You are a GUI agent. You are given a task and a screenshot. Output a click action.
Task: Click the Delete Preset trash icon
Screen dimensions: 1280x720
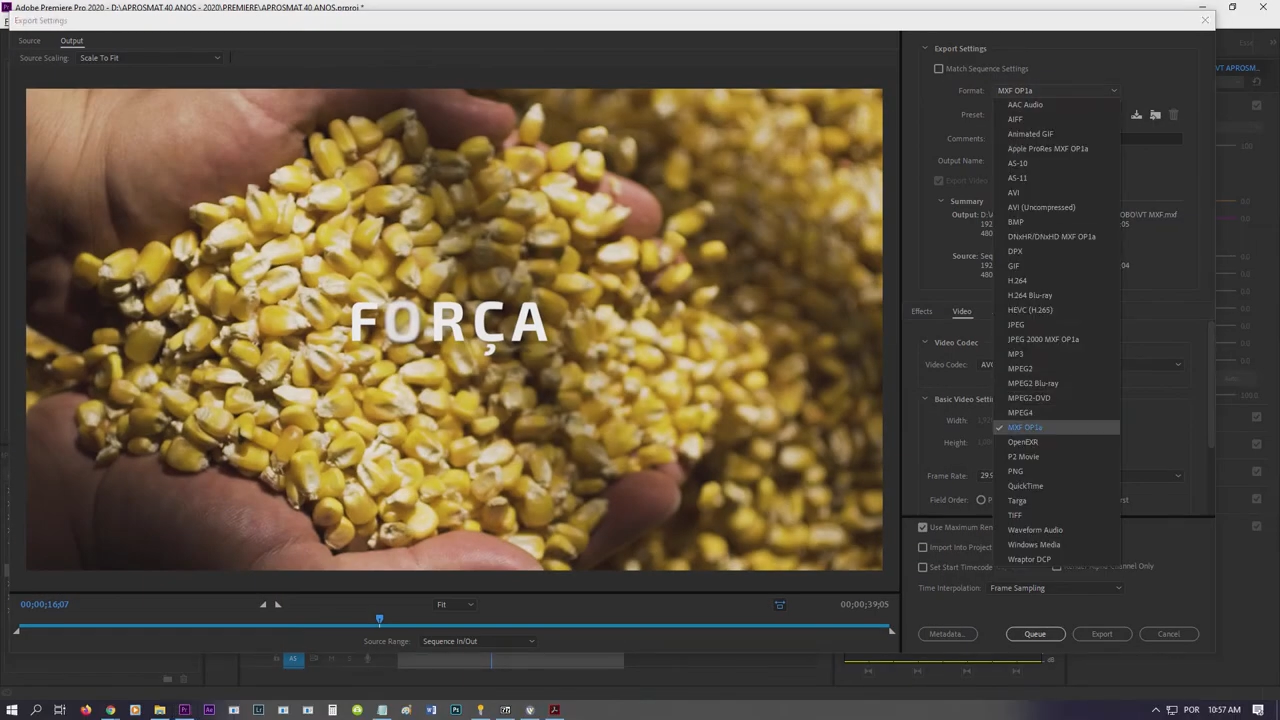[1174, 115]
